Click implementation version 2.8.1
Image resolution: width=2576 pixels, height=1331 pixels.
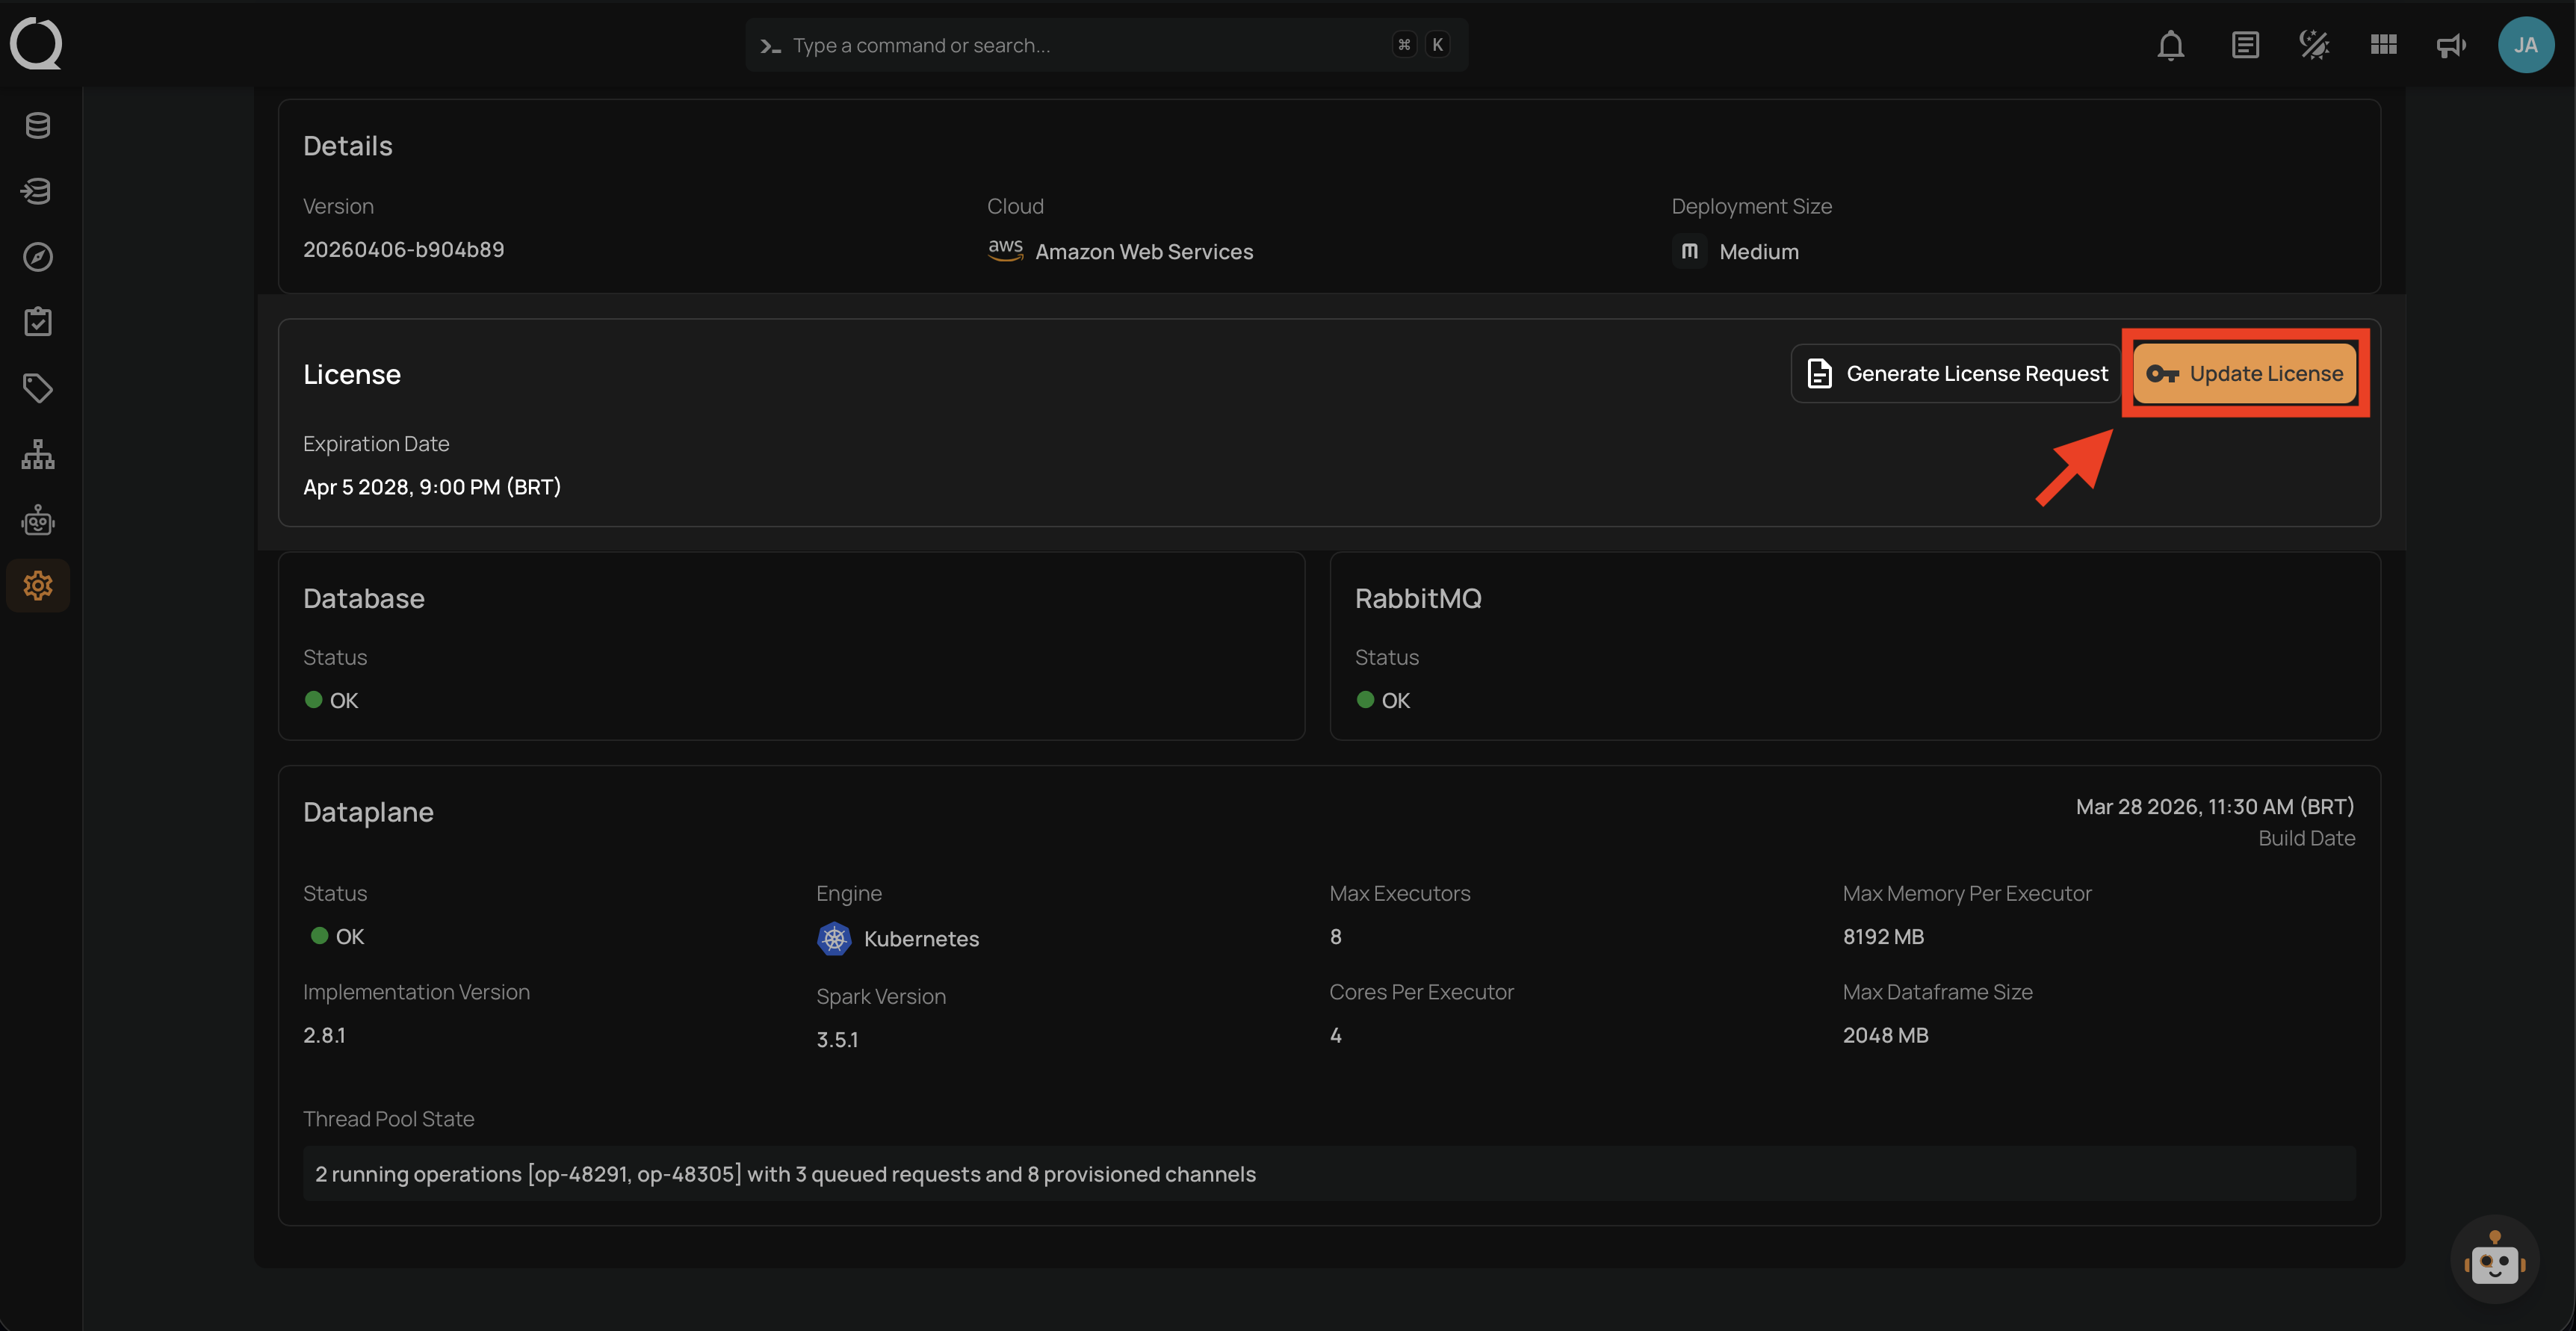click(324, 1035)
